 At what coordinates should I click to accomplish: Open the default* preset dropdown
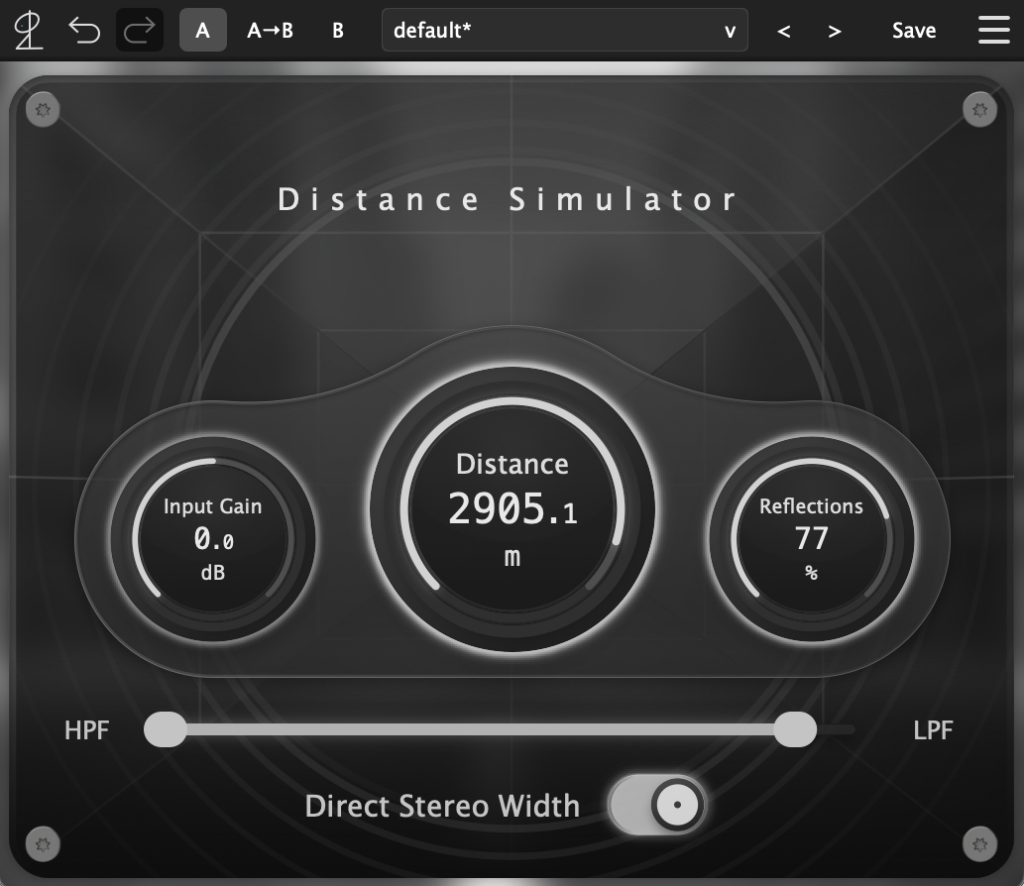(x=565, y=30)
